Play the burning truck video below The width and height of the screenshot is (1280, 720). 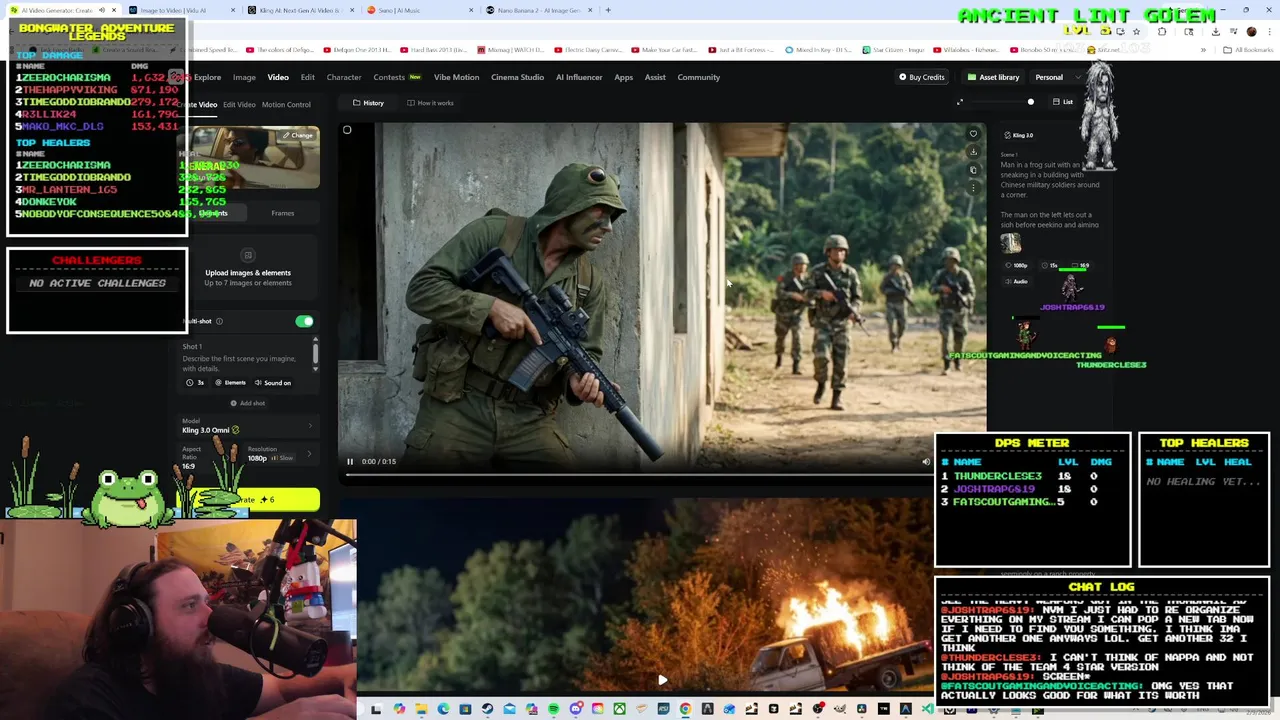click(x=662, y=680)
